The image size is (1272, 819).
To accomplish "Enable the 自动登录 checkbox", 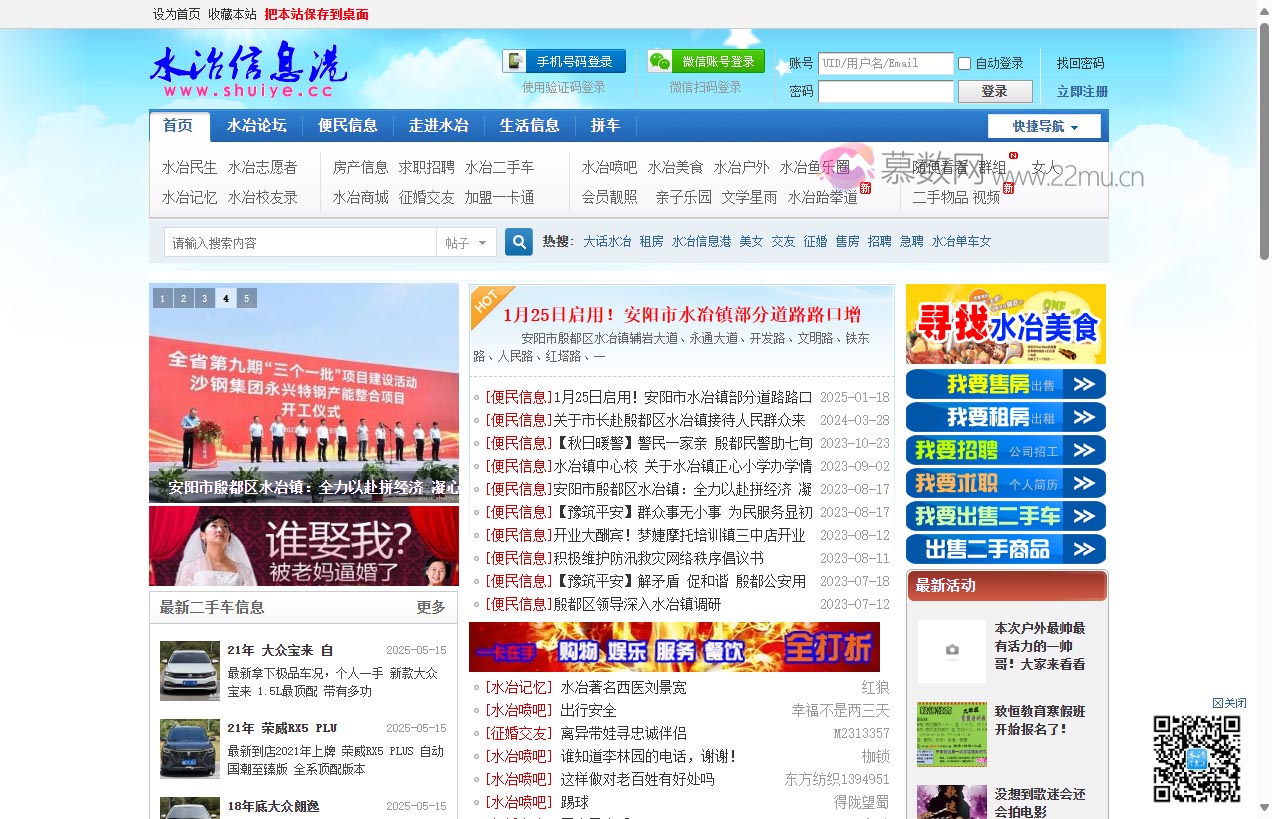I will coord(963,63).
